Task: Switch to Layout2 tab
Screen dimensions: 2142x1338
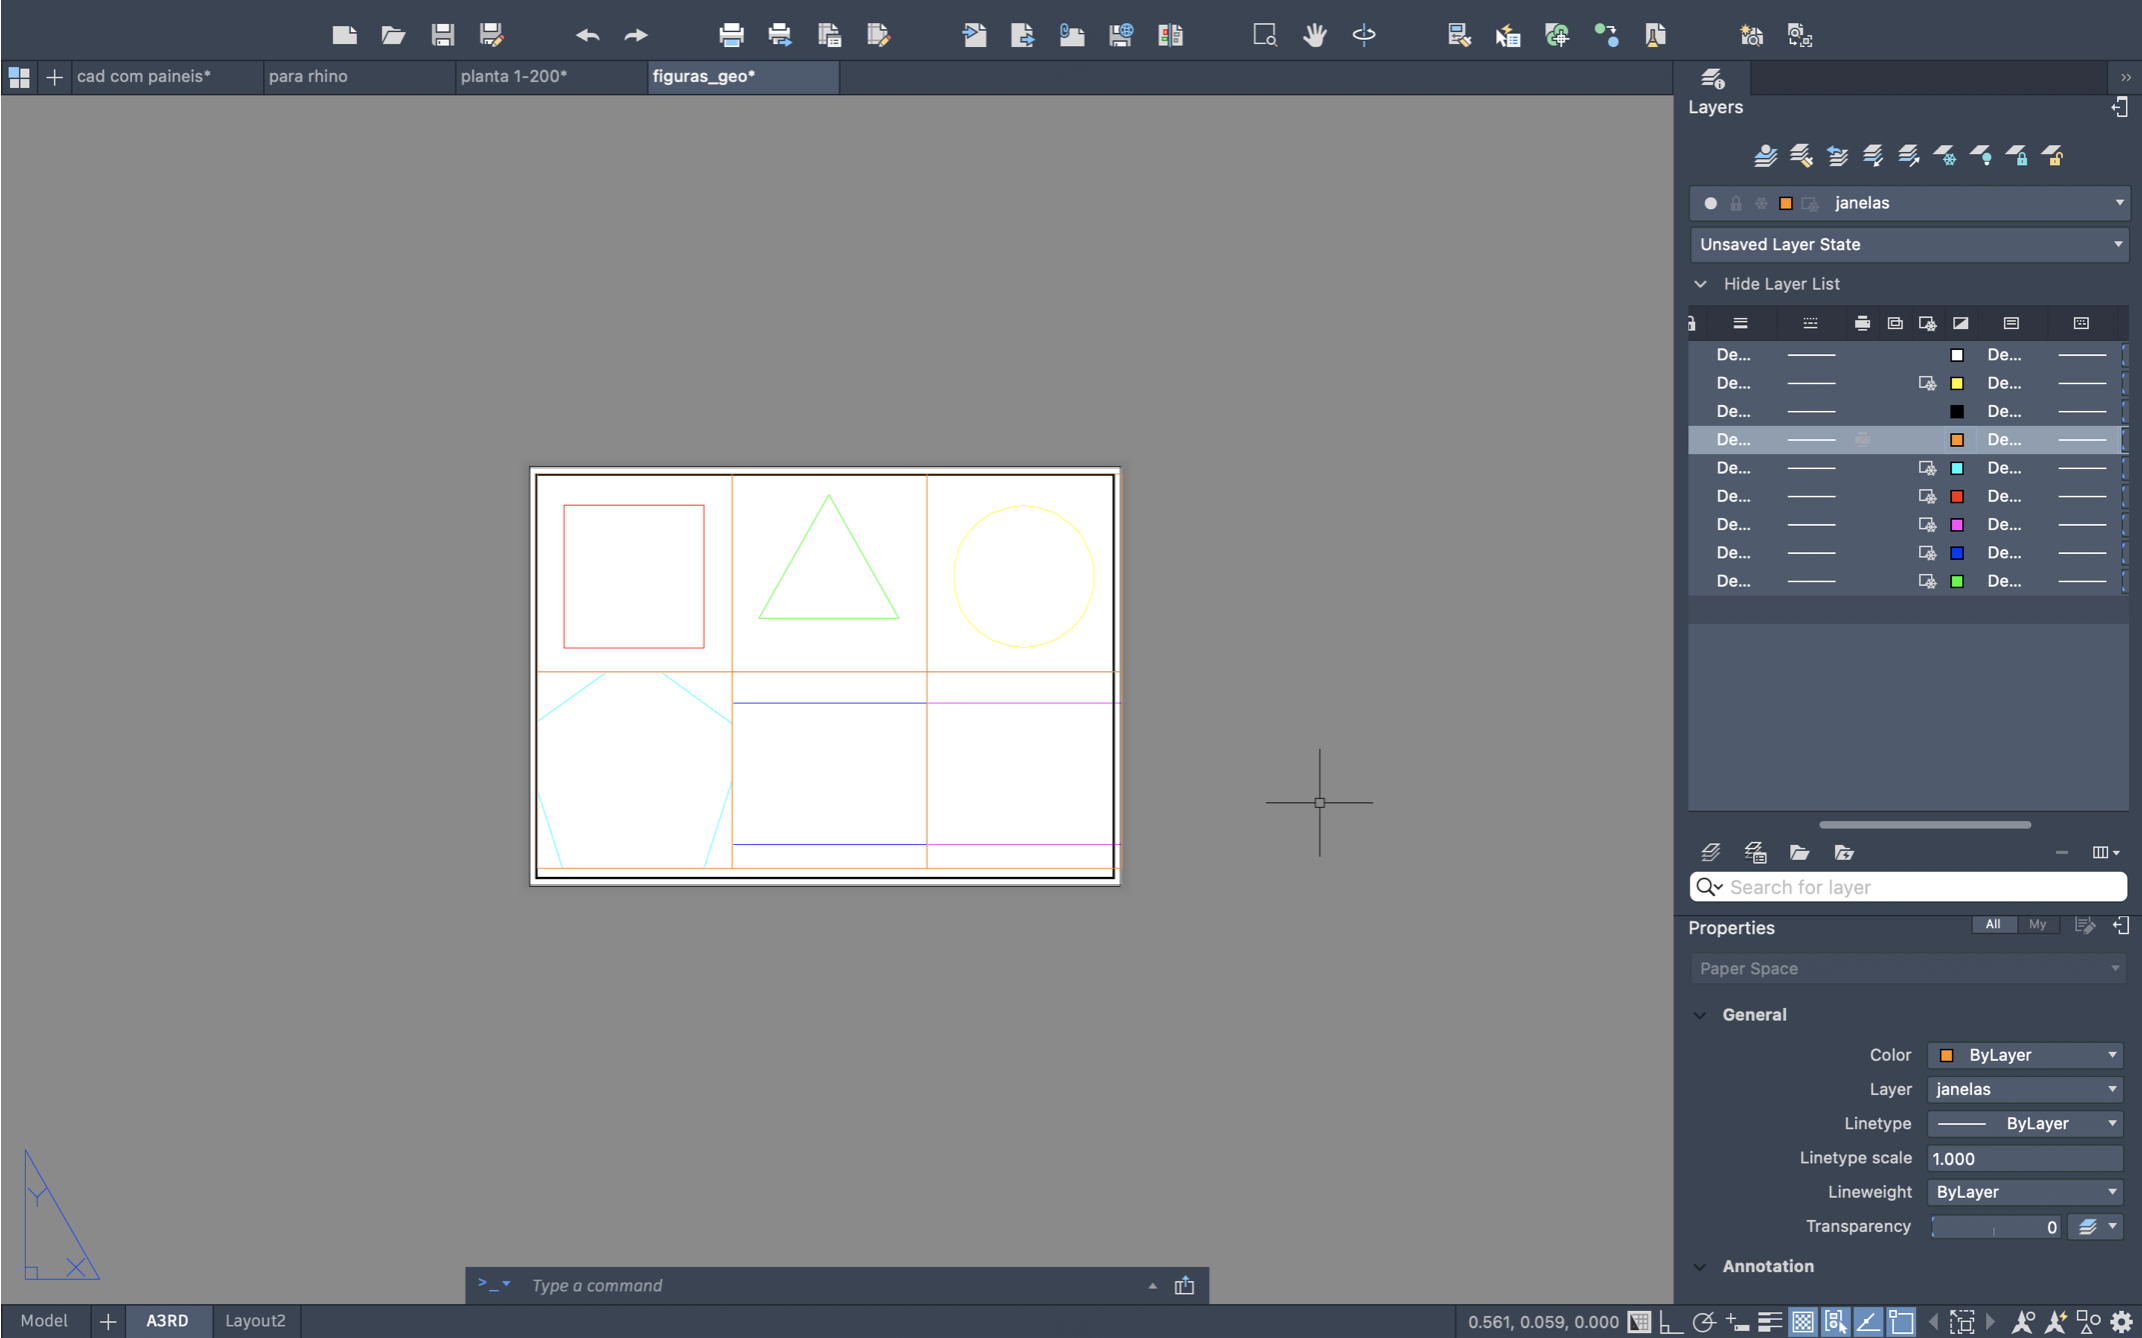Action: 255,1320
